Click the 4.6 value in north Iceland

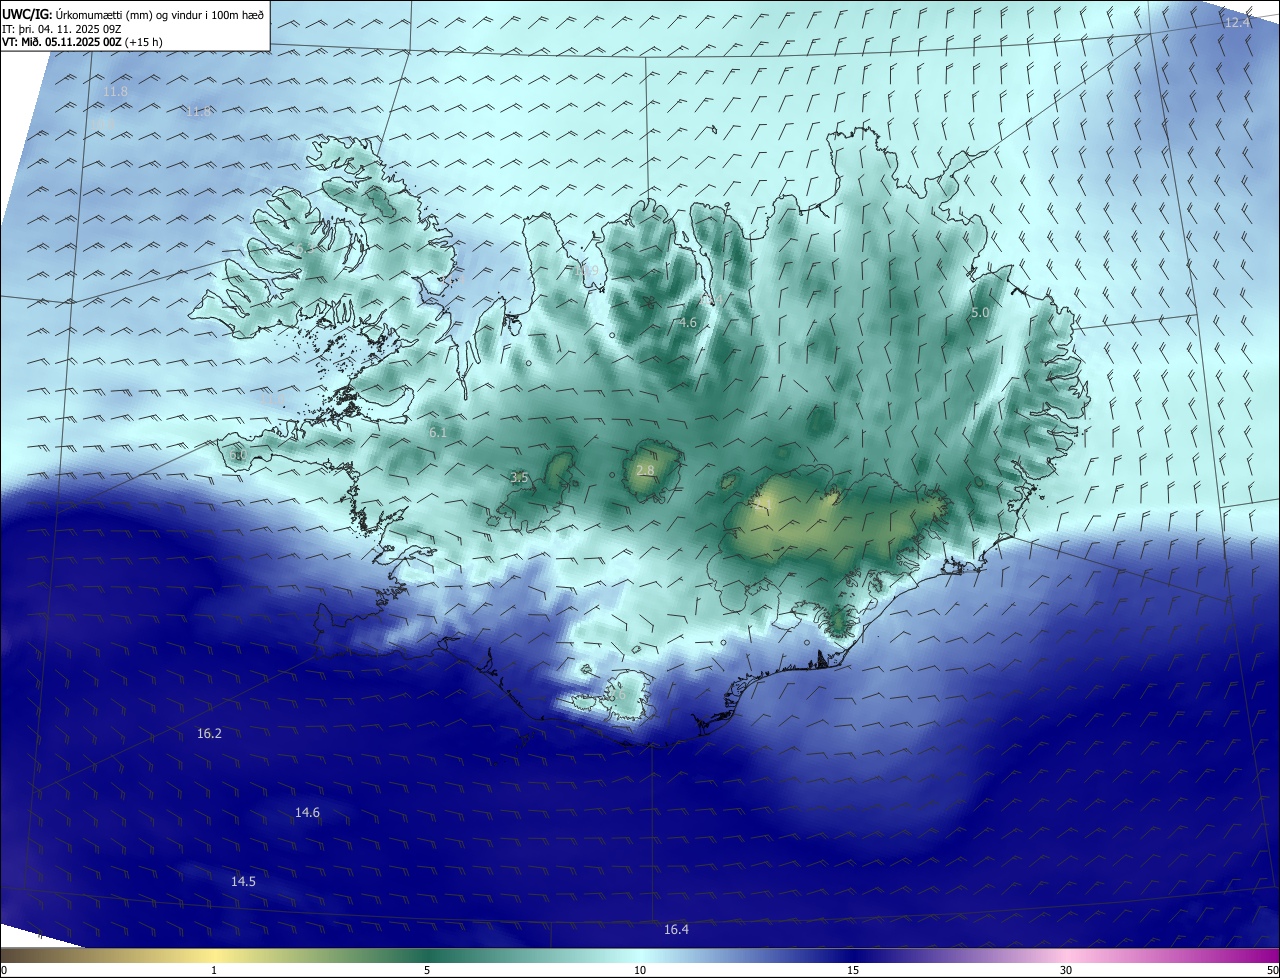(688, 322)
